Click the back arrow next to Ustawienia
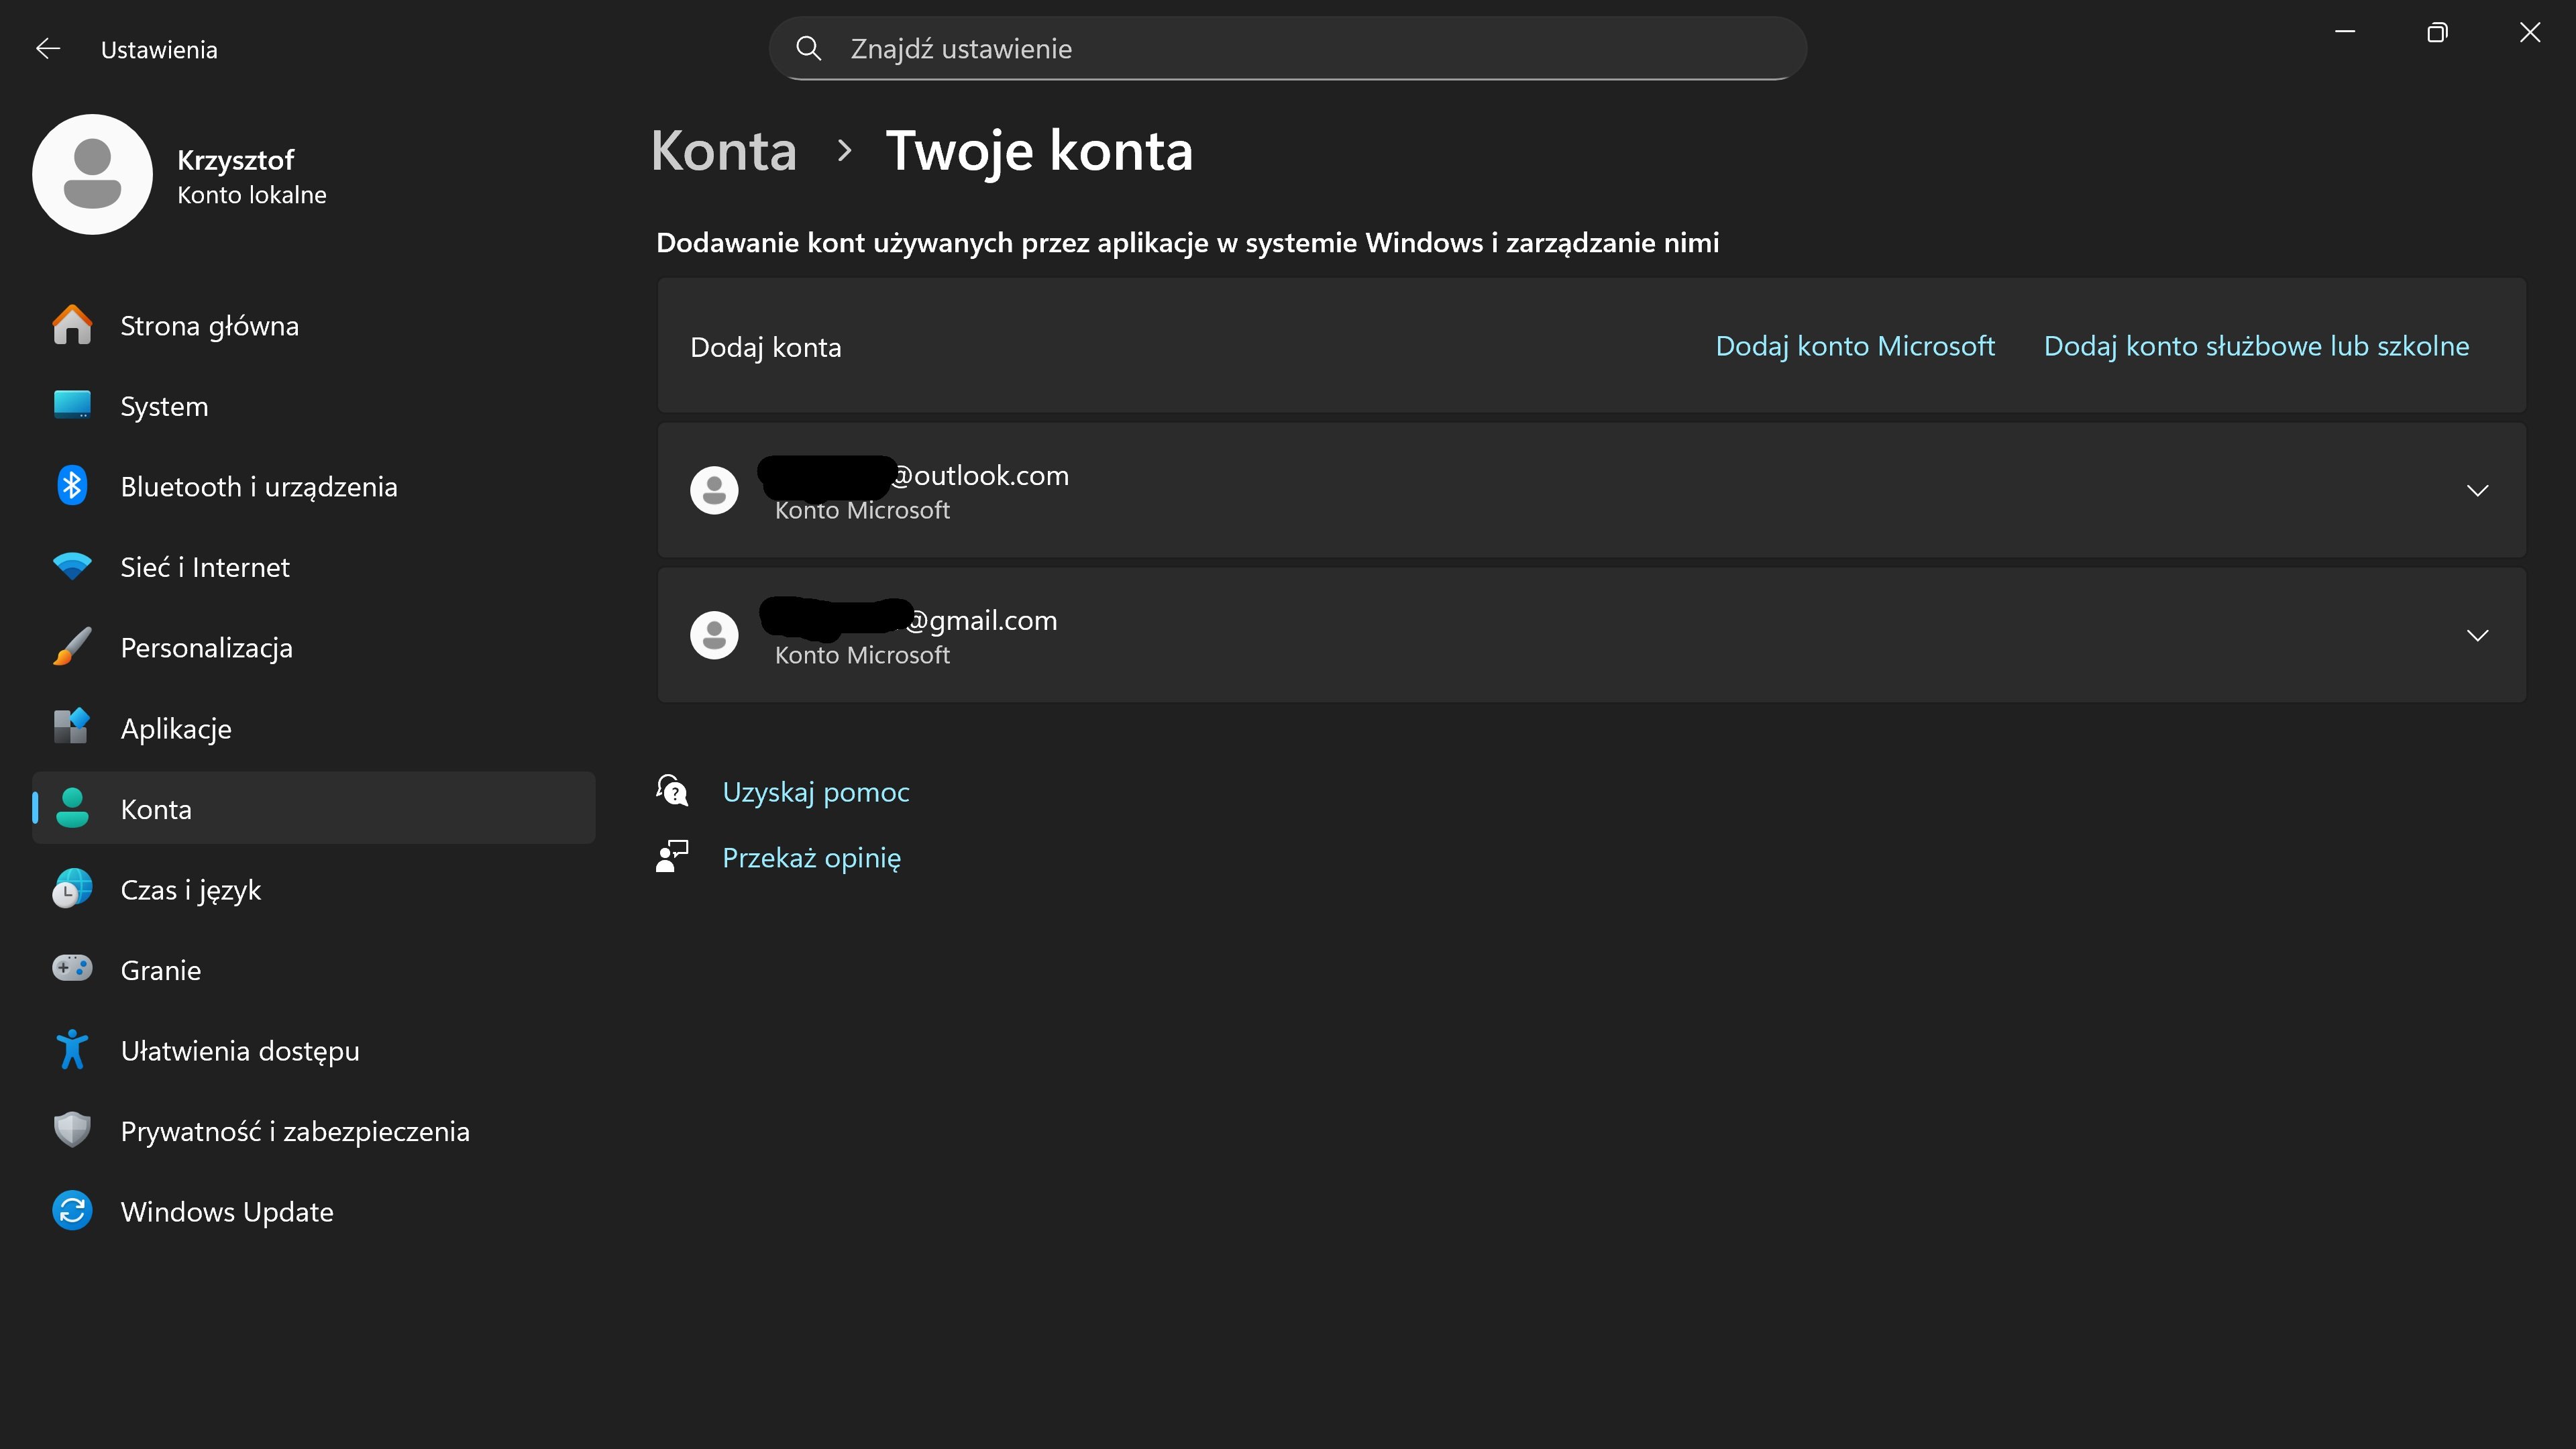This screenshot has width=2576, height=1449. click(48, 49)
